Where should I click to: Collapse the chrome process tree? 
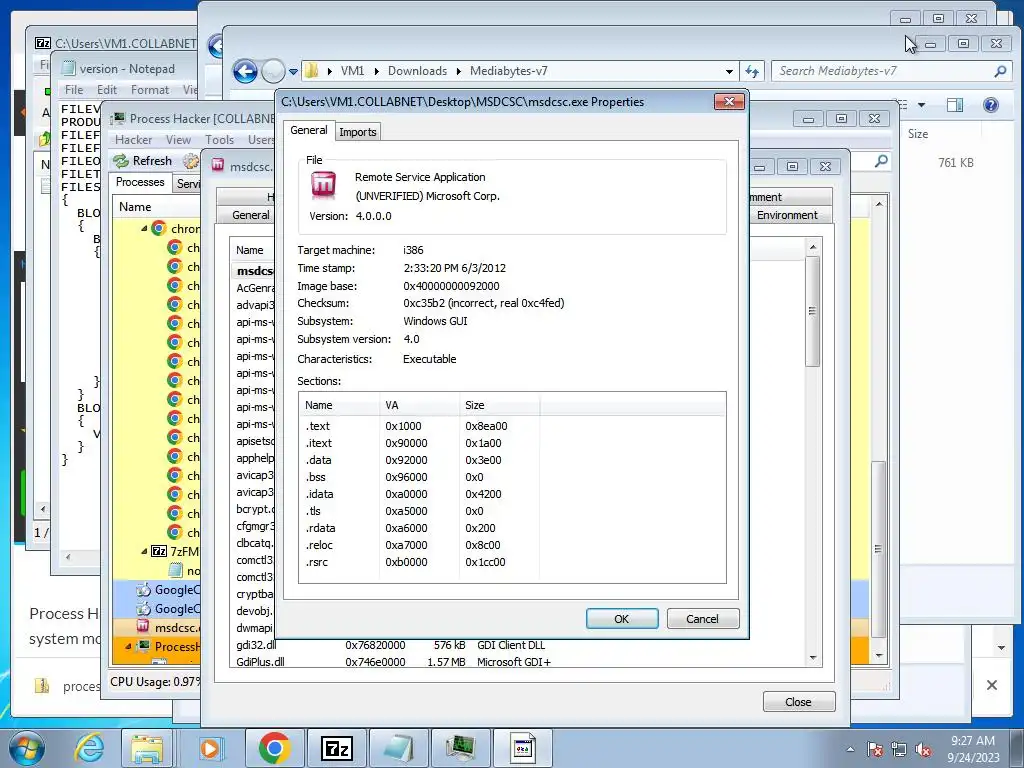click(x=144, y=229)
